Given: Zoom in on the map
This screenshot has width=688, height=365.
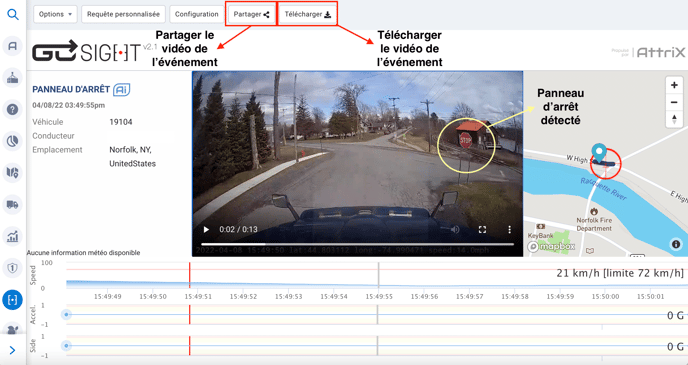Looking at the screenshot, I should tap(674, 86).
